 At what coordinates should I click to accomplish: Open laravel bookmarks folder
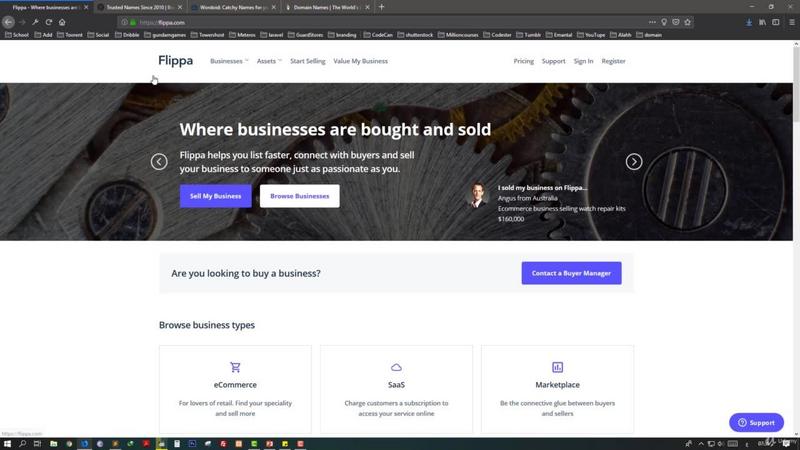[x=271, y=35]
